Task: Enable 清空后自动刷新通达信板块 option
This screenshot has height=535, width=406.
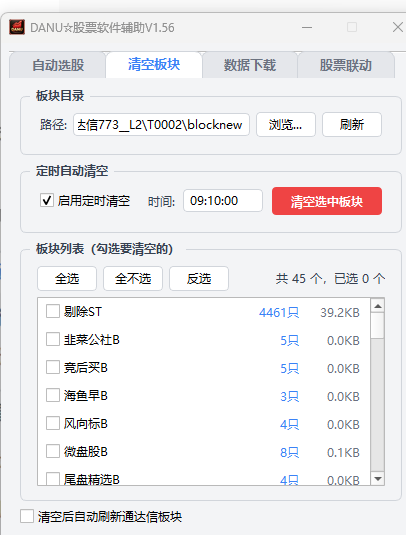Action: [x=27, y=516]
